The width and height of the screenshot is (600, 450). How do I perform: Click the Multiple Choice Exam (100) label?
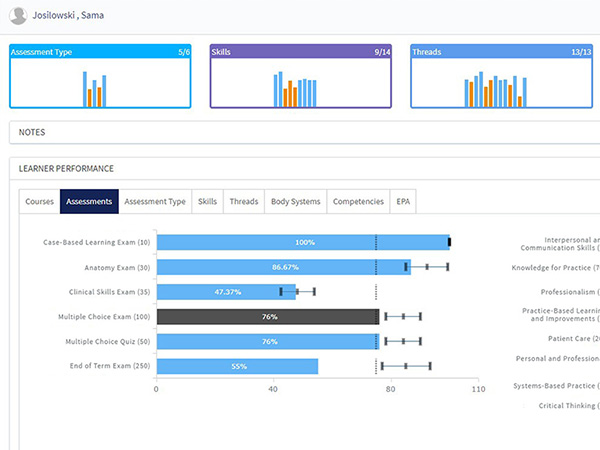[x=104, y=317]
